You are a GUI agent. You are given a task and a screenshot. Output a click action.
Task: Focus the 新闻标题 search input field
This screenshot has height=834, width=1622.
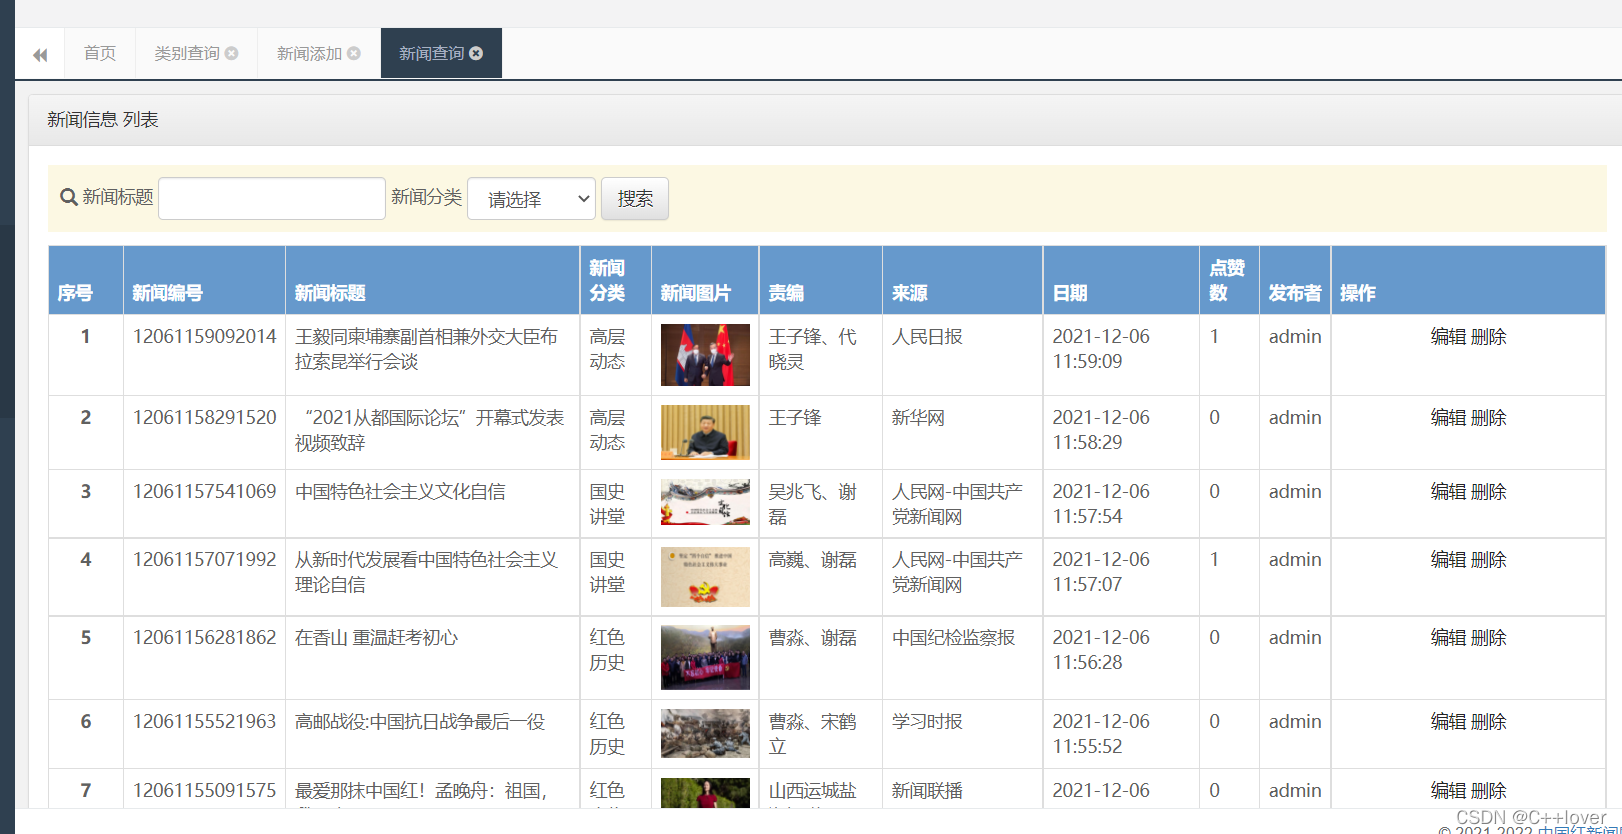[x=272, y=198]
